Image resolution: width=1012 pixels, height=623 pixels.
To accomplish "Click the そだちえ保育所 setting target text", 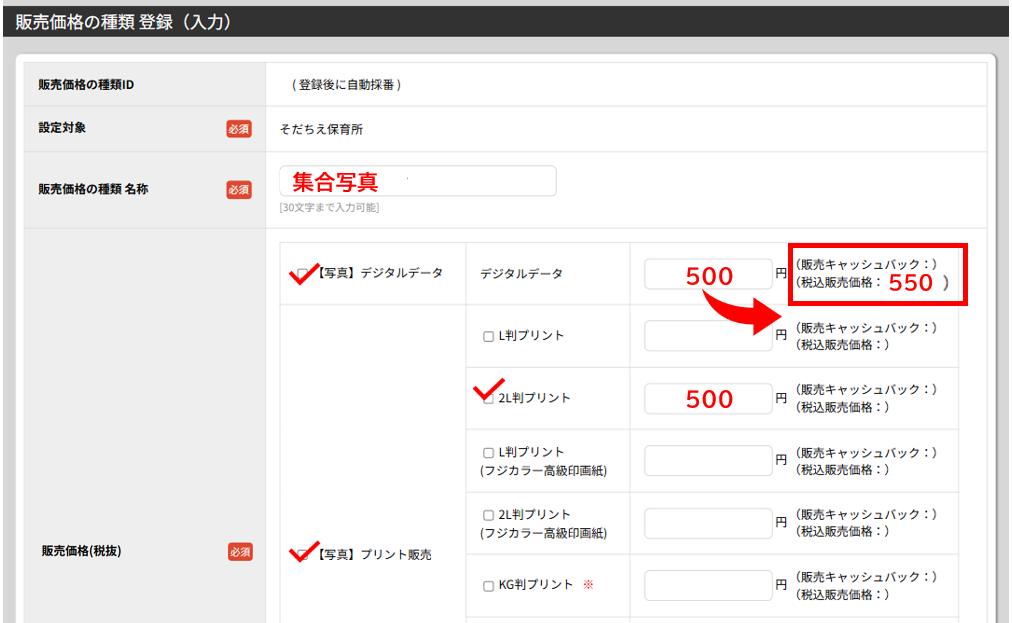I will (x=322, y=130).
